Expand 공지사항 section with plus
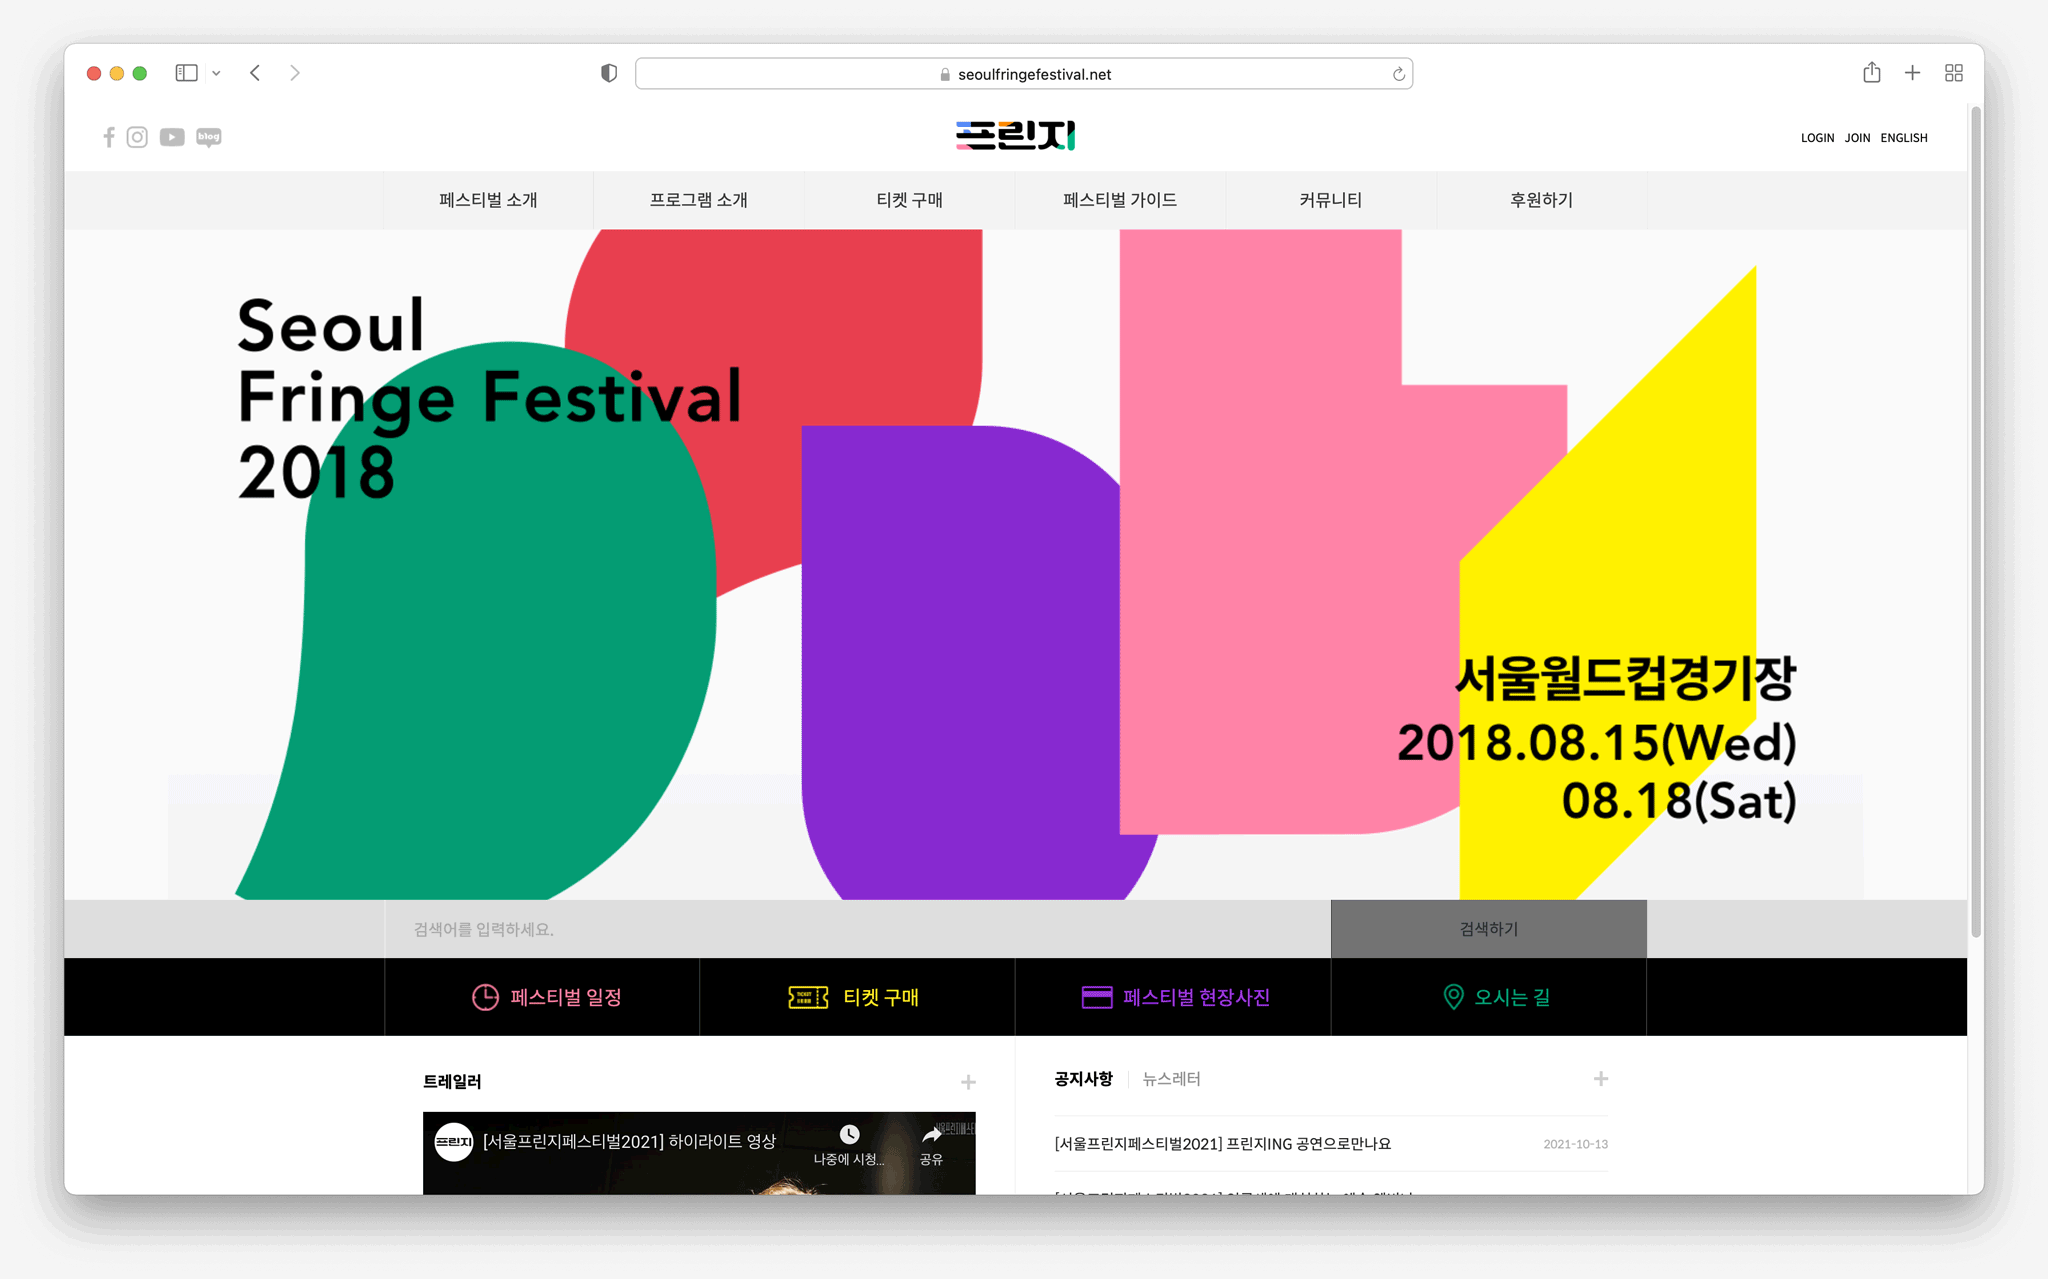 coord(1600,1079)
